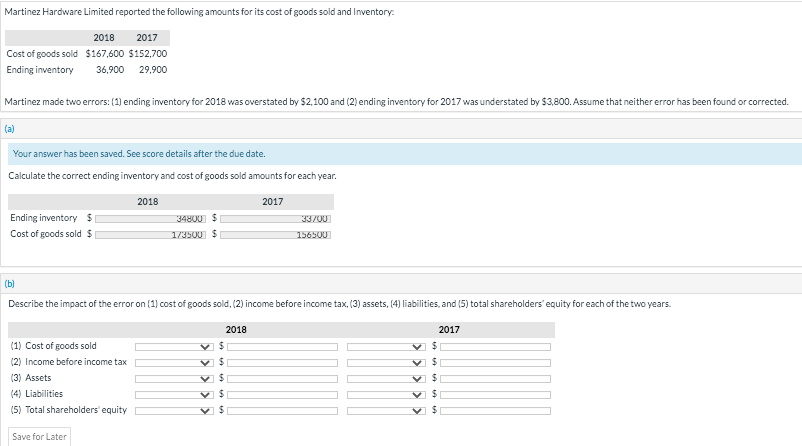Open 2018 Assets impact dropdown
802x446 pixels.
174,379
